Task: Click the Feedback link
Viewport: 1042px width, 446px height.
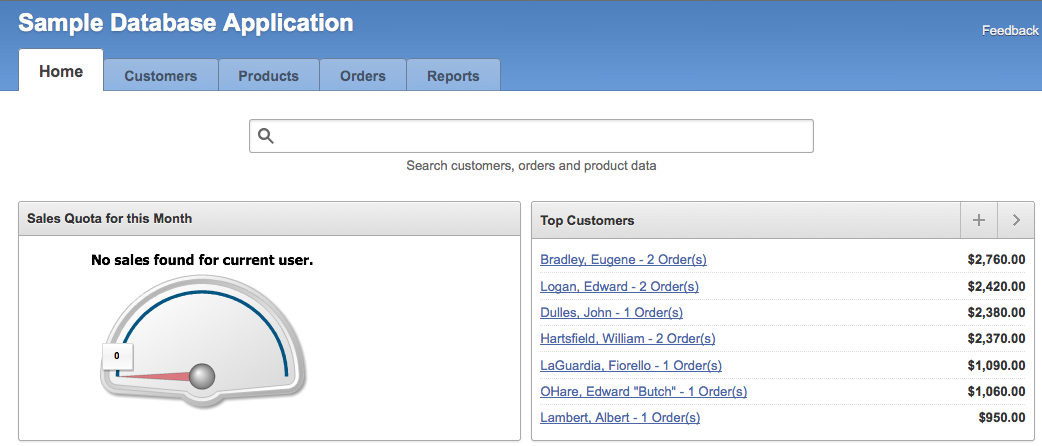Action: click(x=1010, y=31)
